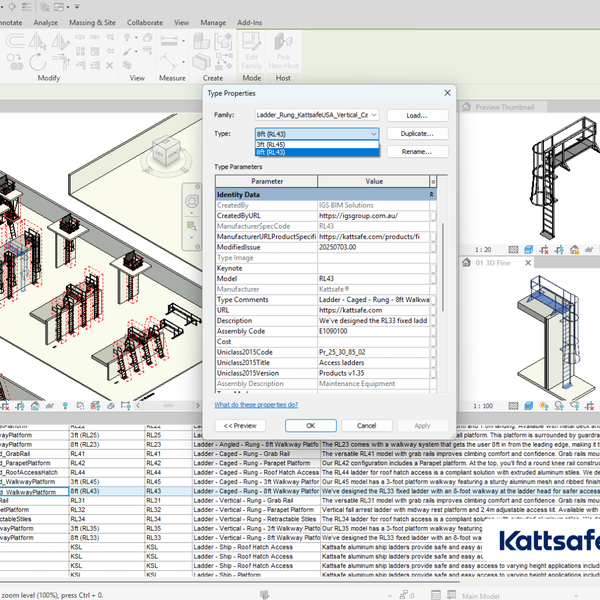The width and height of the screenshot is (600, 600).
Task: Click the right scroll arrow under main view
Action: tap(197, 405)
